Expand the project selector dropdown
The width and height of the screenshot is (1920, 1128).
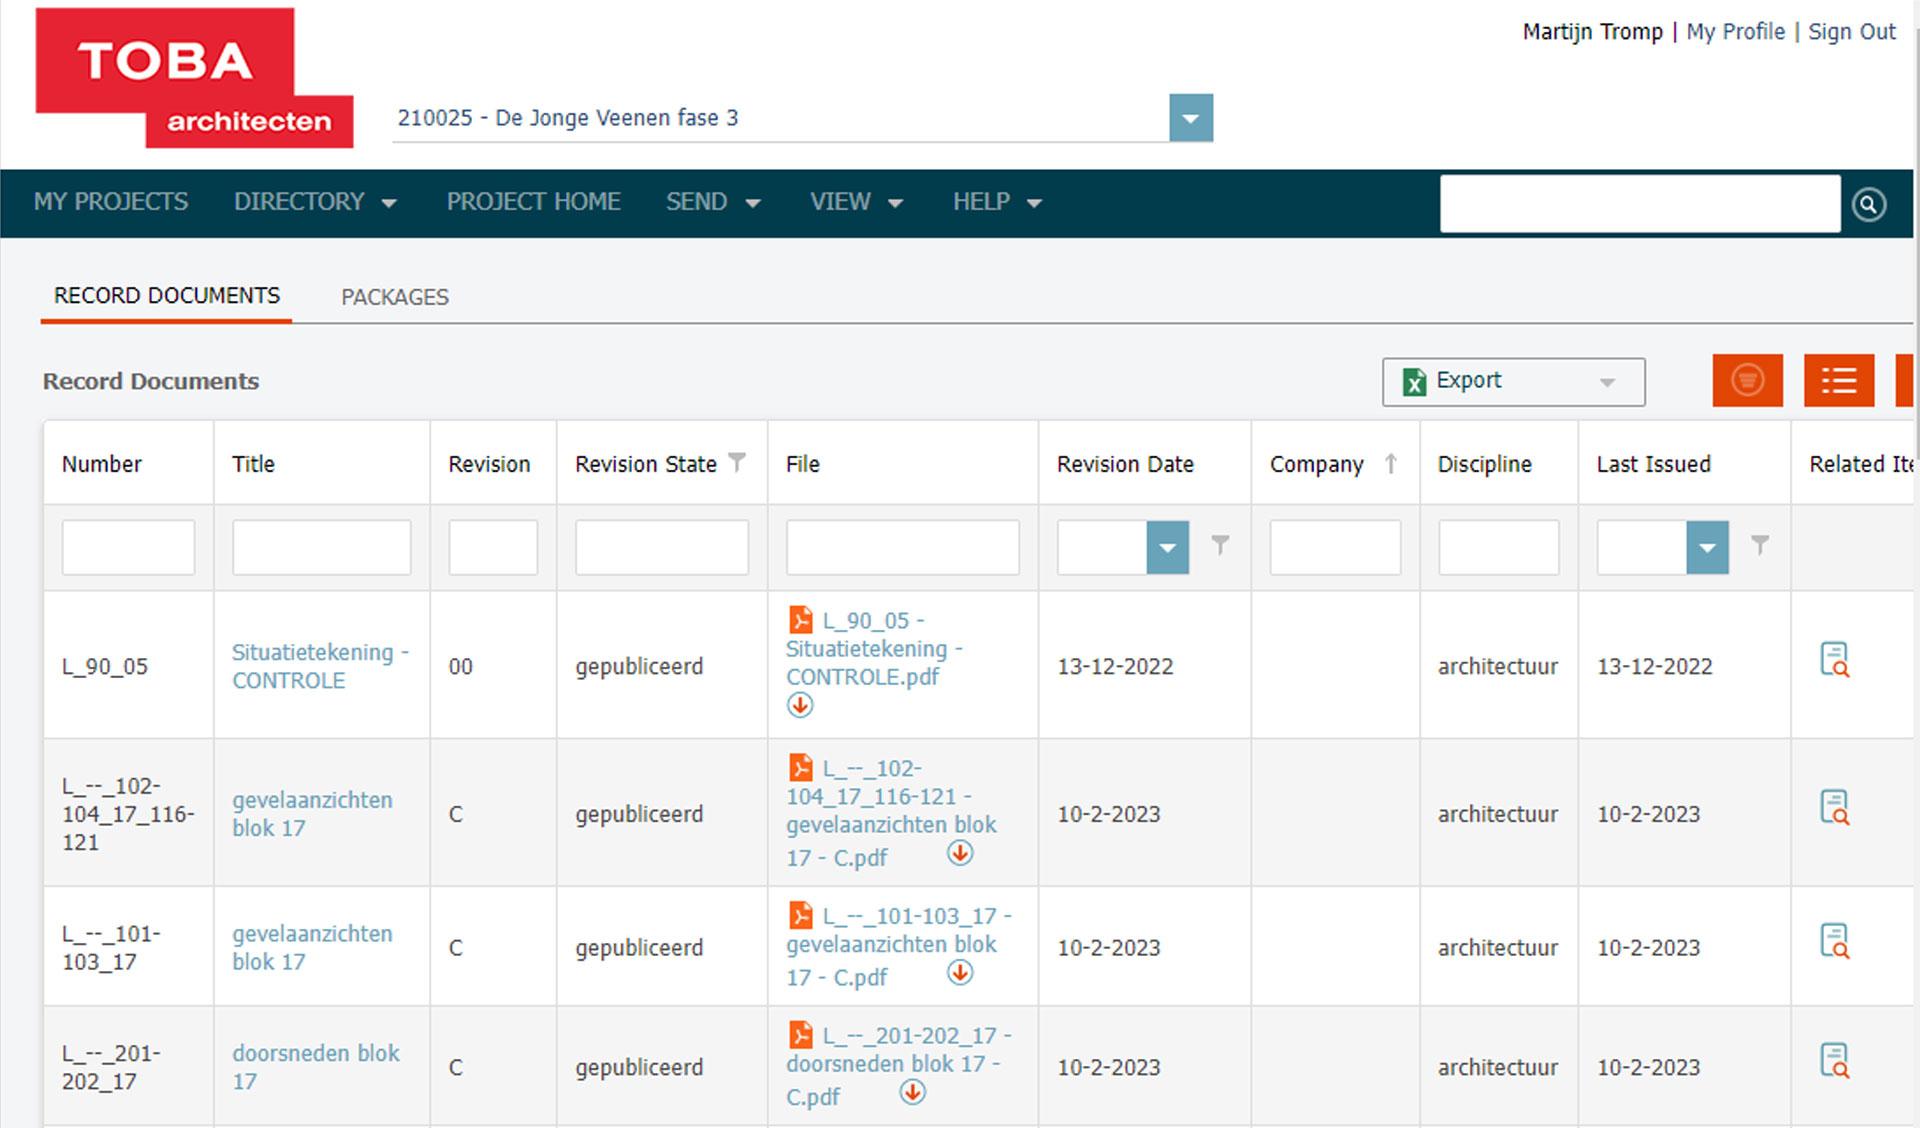tap(1190, 118)
